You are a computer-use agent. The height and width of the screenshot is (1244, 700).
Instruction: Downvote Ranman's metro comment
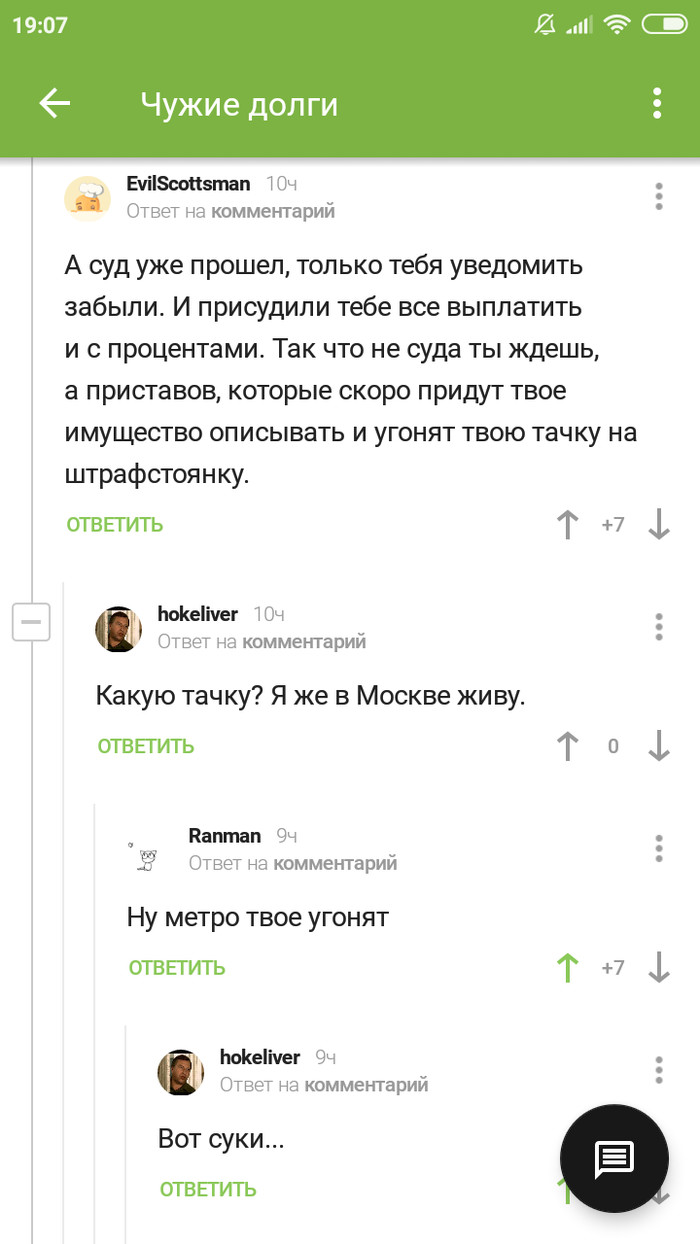[x=660, y=967]
